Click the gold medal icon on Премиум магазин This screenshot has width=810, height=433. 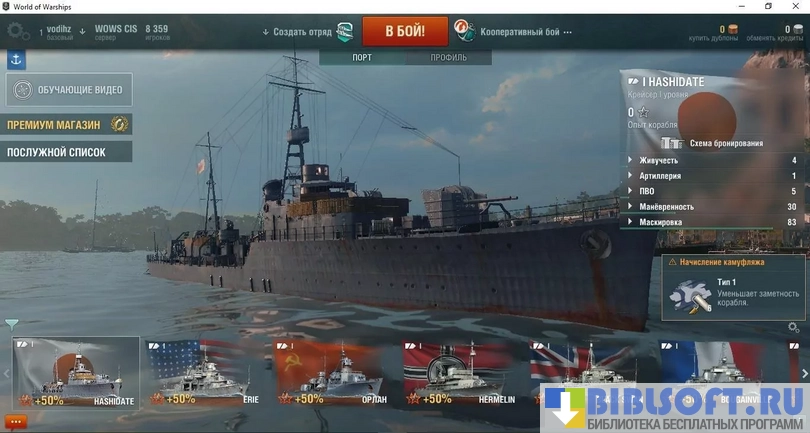click(x=120, y=125)
